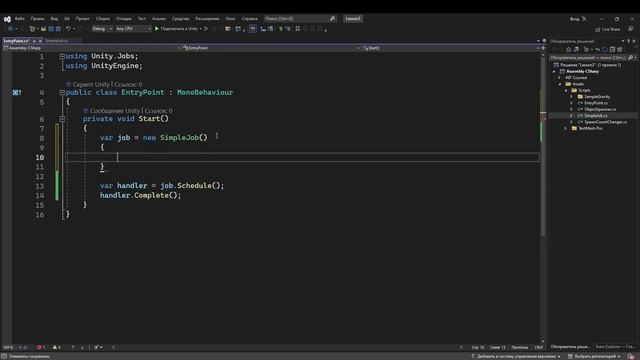640x360 pixels.
Task: Click the Save toolbar icon
Action: (51, 29)
